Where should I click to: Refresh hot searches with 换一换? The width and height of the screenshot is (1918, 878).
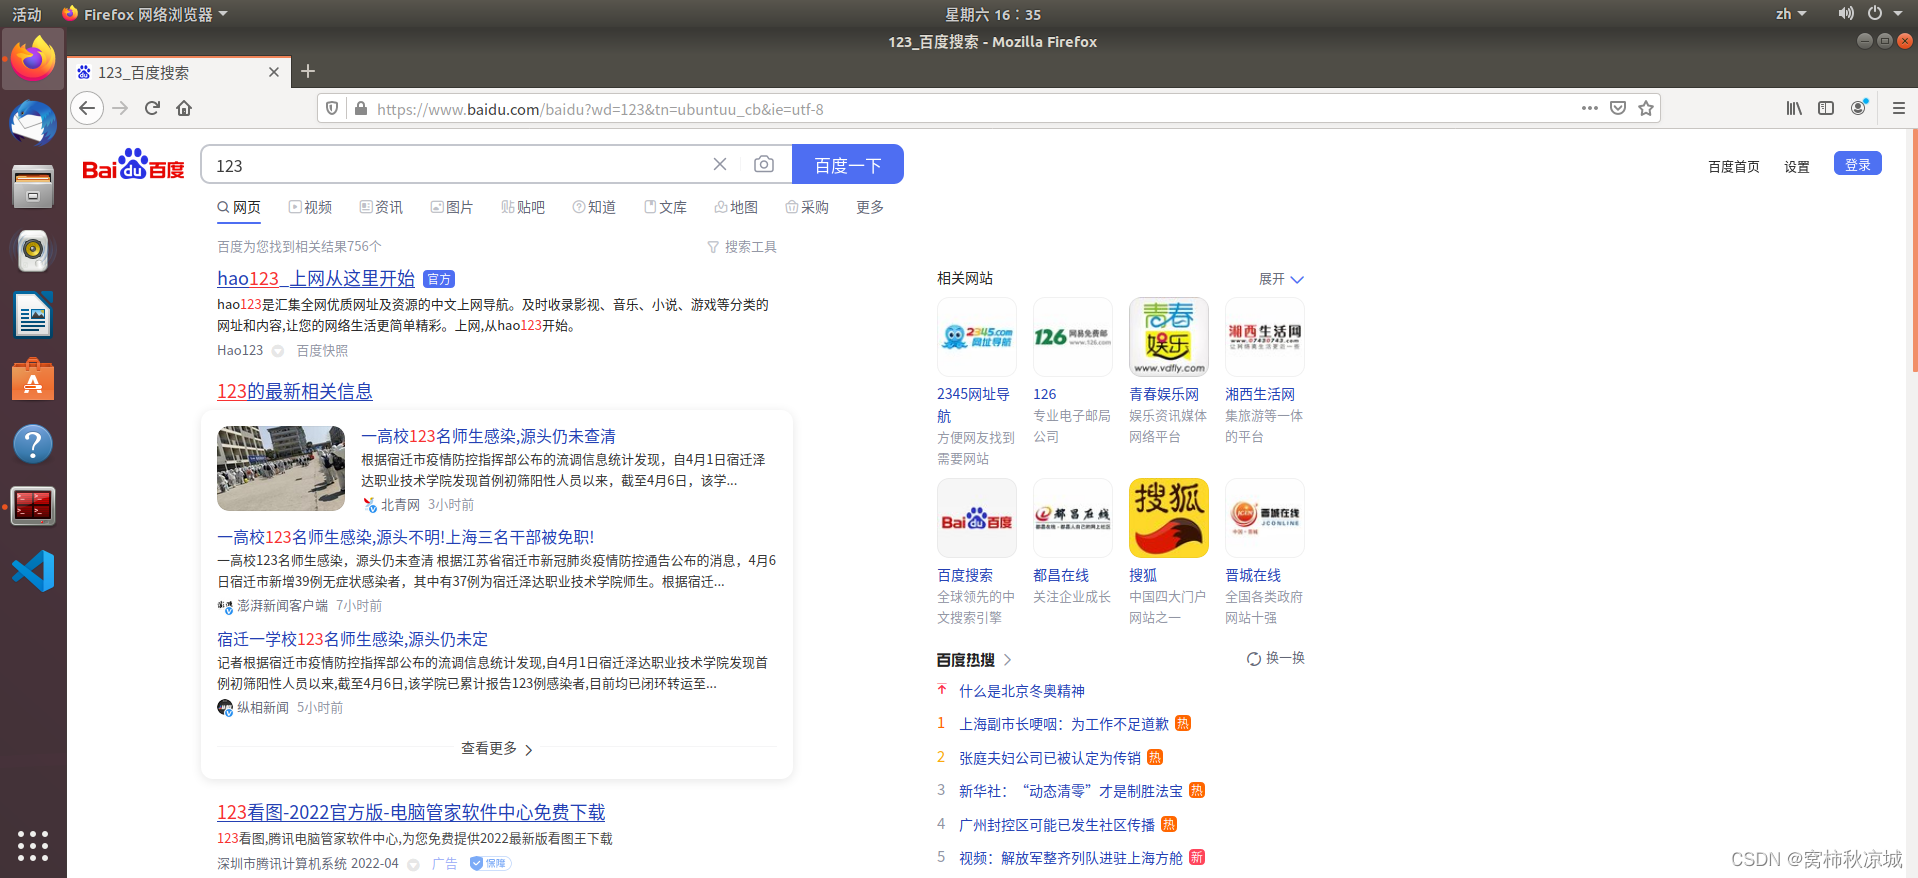click(1276, 658)
